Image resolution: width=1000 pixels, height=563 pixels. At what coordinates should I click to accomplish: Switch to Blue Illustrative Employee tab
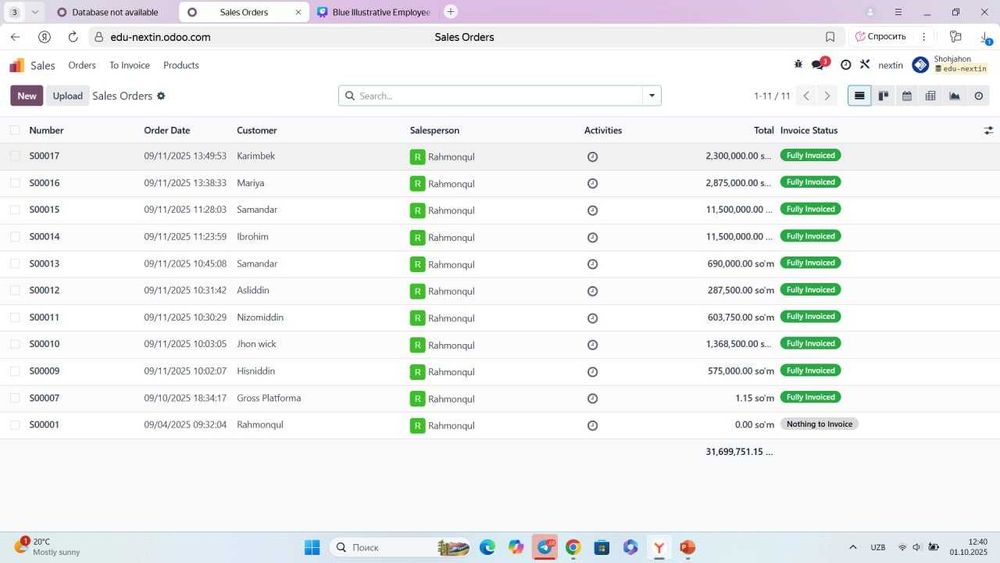point(374,12)
